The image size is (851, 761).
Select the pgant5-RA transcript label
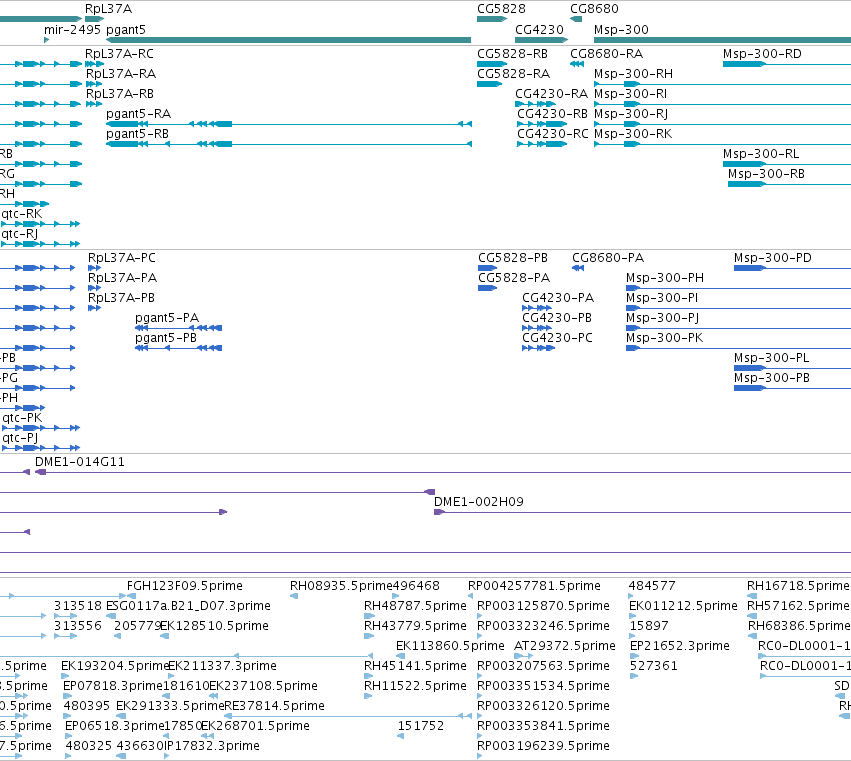pos(138,114)
